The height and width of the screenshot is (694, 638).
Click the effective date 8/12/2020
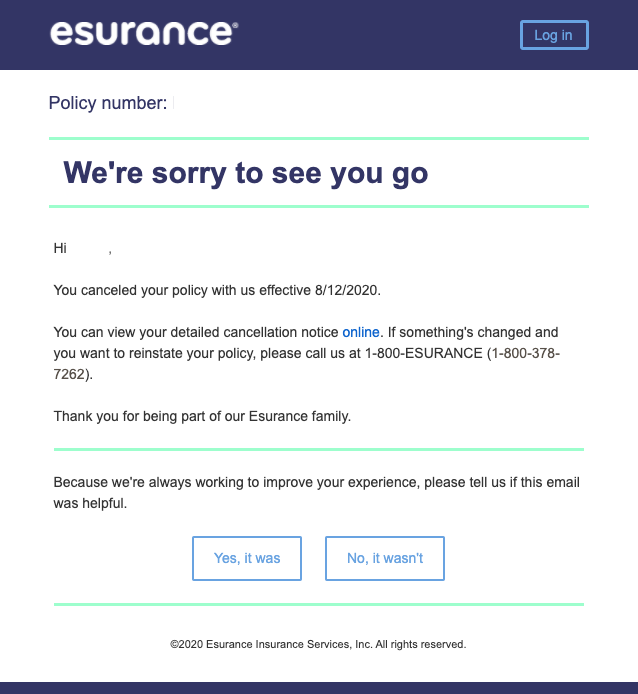[x=346, y=290]
